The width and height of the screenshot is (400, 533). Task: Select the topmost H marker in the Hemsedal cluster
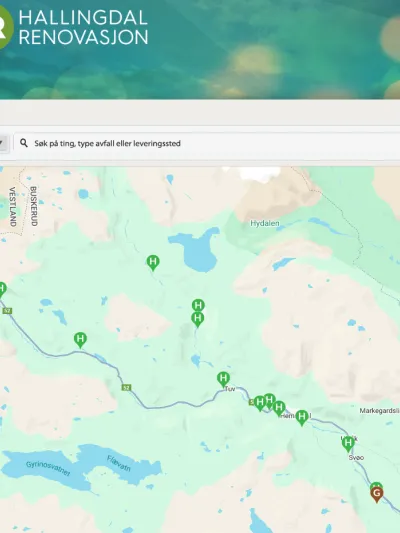(x=269, y=398)
